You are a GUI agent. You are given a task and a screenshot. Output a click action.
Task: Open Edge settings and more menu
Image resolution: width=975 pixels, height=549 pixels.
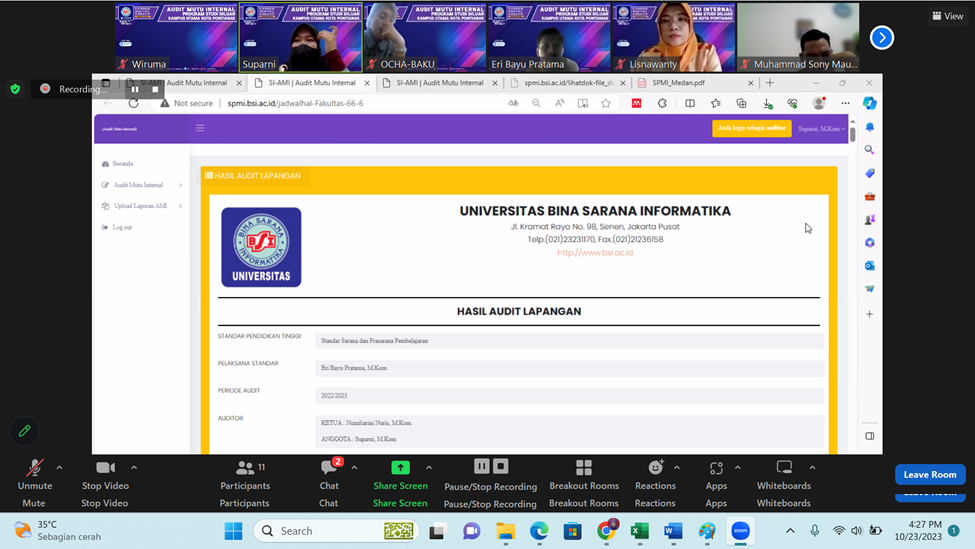(x=845, y=103)
